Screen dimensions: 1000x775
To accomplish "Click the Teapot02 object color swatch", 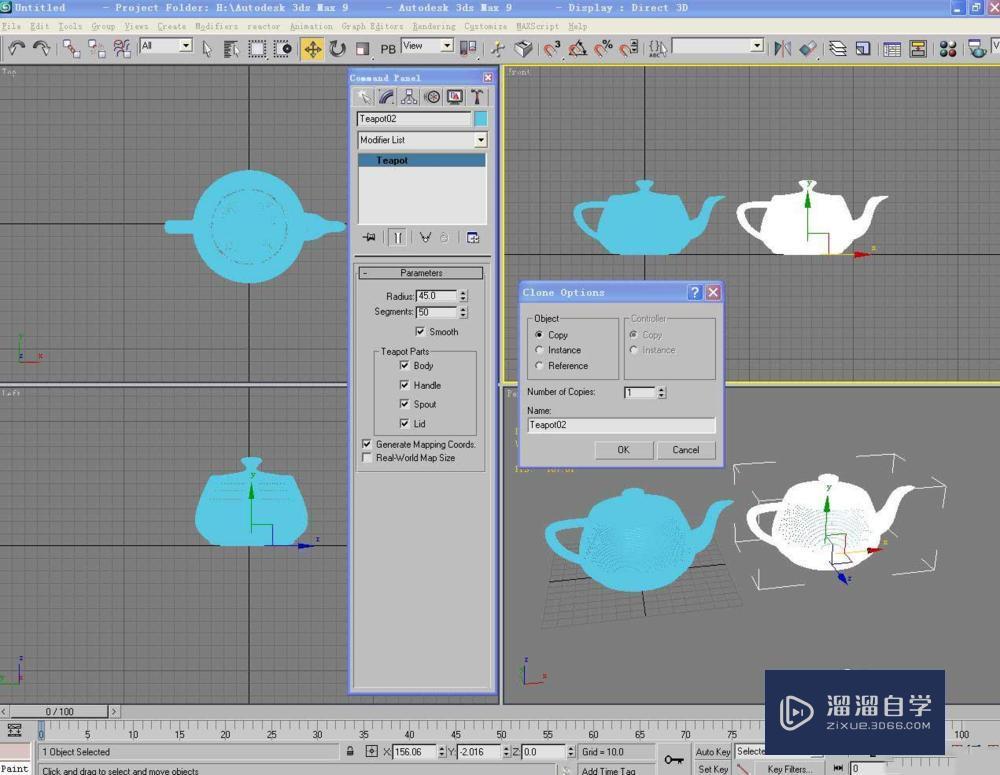I will coord(481,118).
